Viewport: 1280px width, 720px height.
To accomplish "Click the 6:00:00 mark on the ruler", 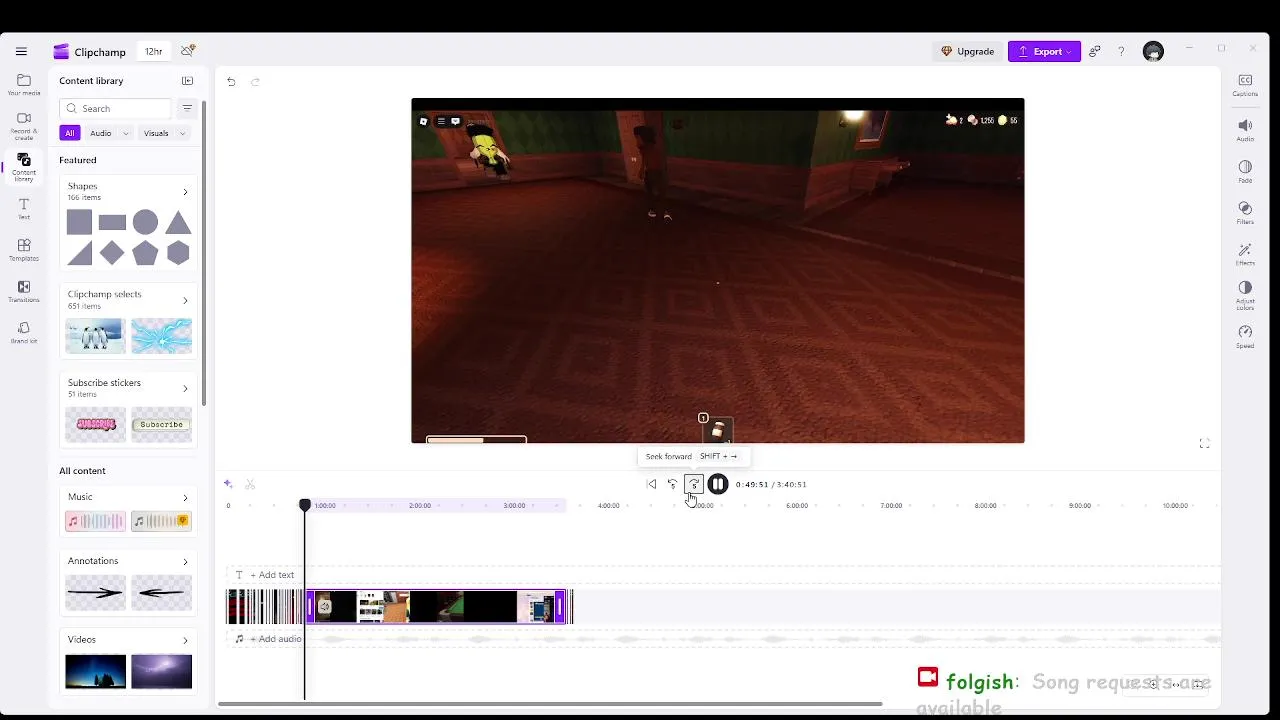I will point(797,506).
